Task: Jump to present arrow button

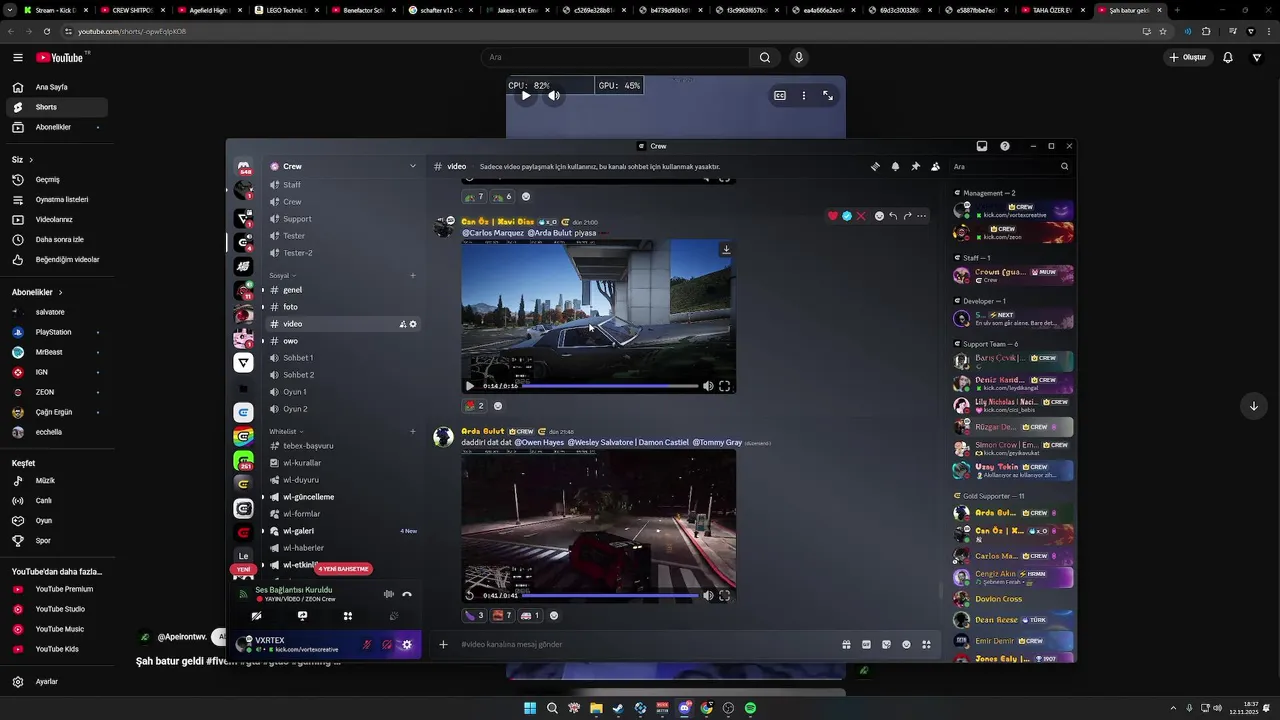Action: click(1253, 405)
